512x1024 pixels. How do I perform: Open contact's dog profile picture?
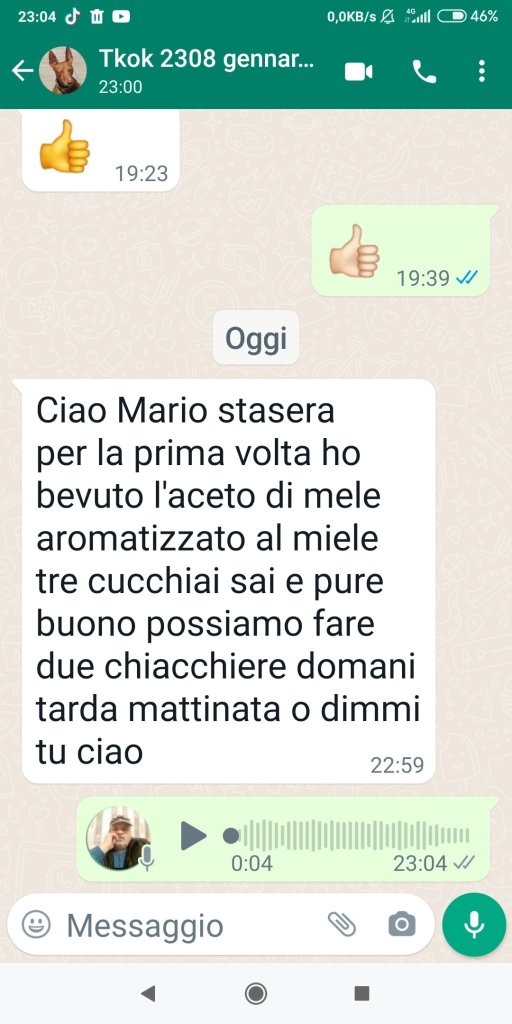[63, 71]
